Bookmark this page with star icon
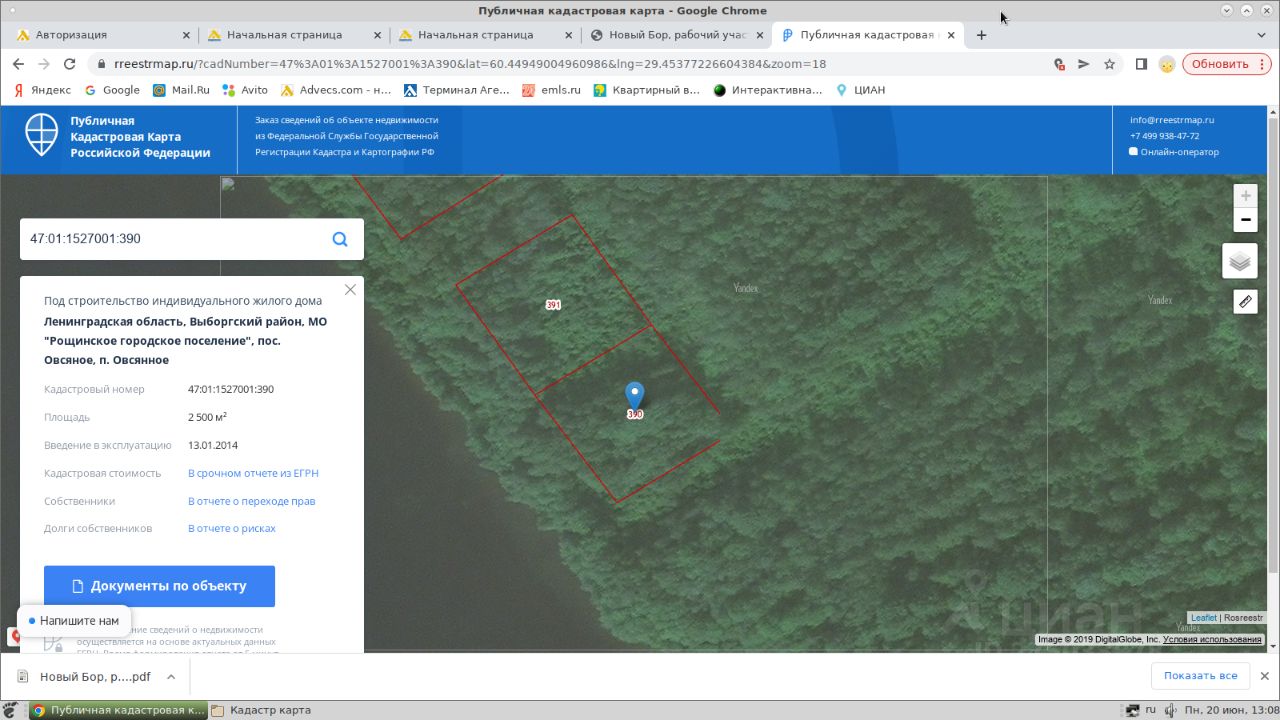 tap(1109, 64)
